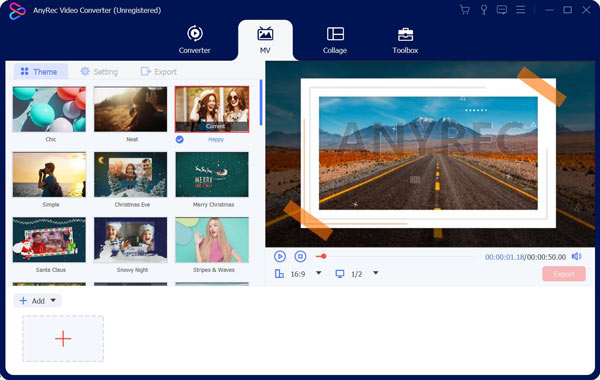Image resolution: width=600 pixels, height=380 pixels.
Task: Switch to the Setting sub-tab
Action: tap(99, 72)
